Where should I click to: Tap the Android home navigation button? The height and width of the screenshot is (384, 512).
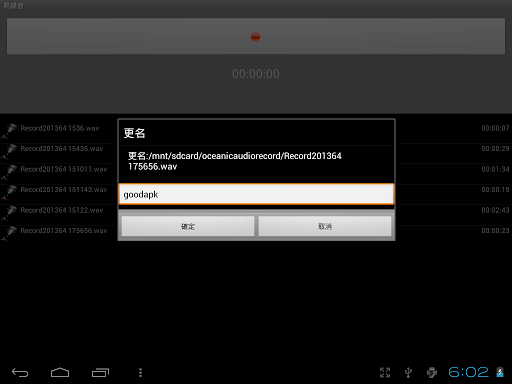(60, 372)
